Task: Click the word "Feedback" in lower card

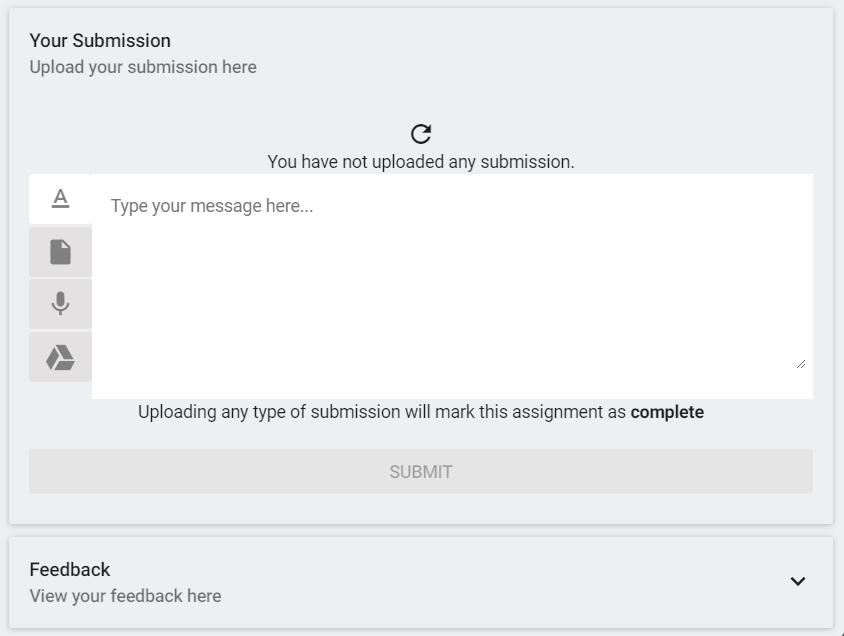Action: pyautogui.click(x=70, y=569)
